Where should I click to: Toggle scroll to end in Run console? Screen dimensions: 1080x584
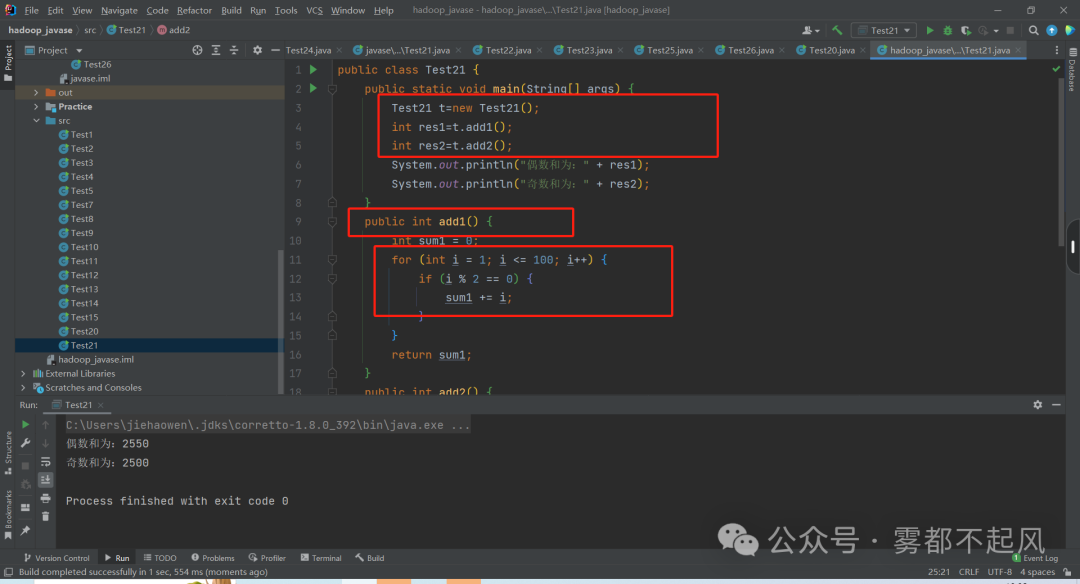tap(45, 480)
